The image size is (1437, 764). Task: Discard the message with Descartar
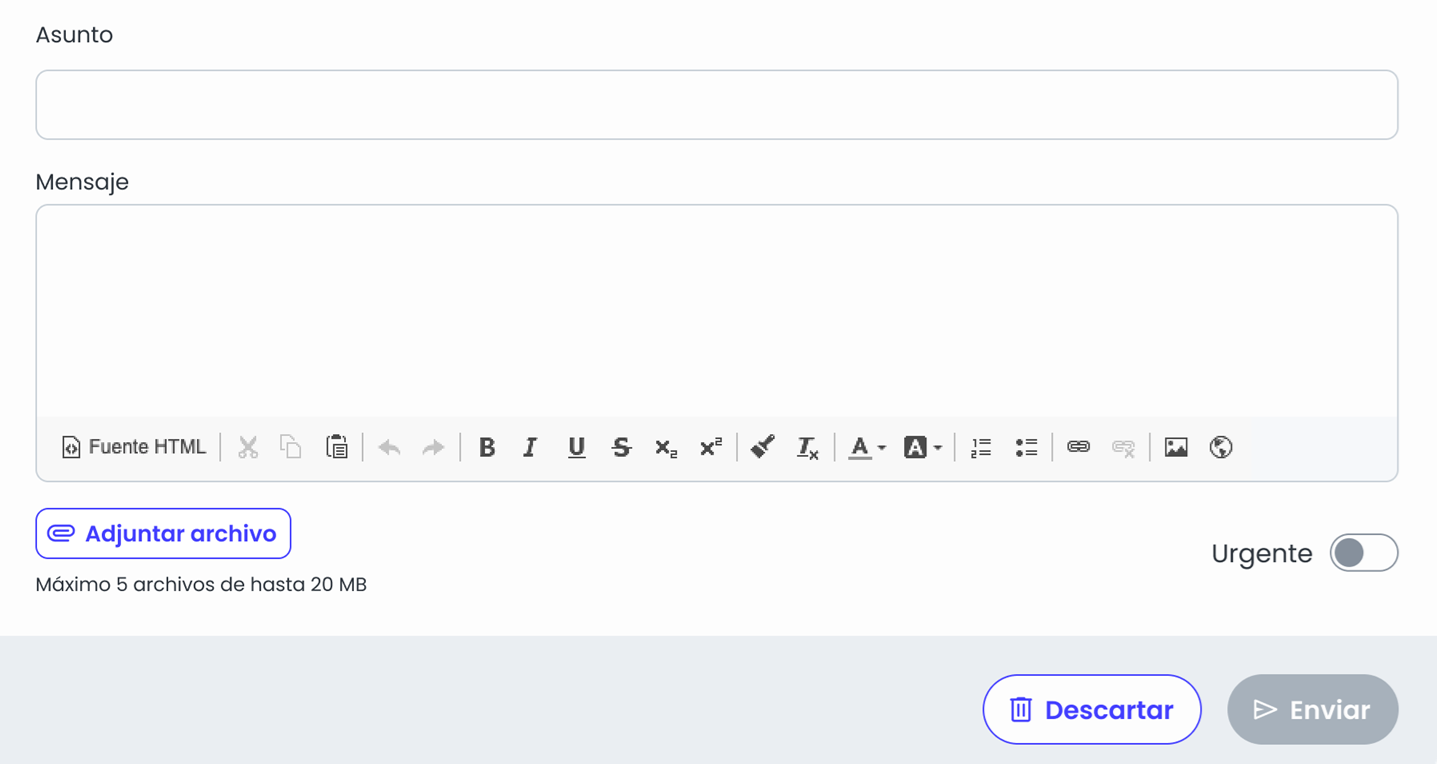point(1092,710)
